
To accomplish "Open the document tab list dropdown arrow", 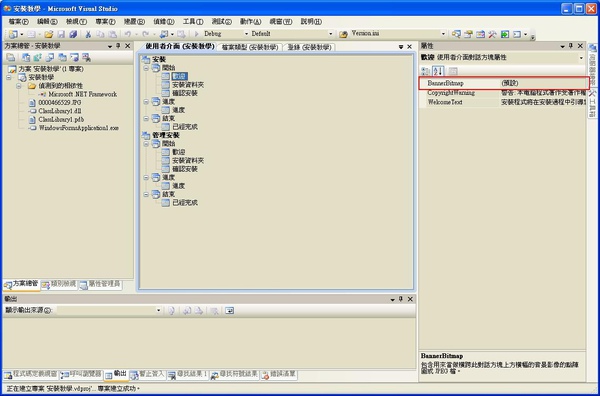I will (x=401, y=47).
